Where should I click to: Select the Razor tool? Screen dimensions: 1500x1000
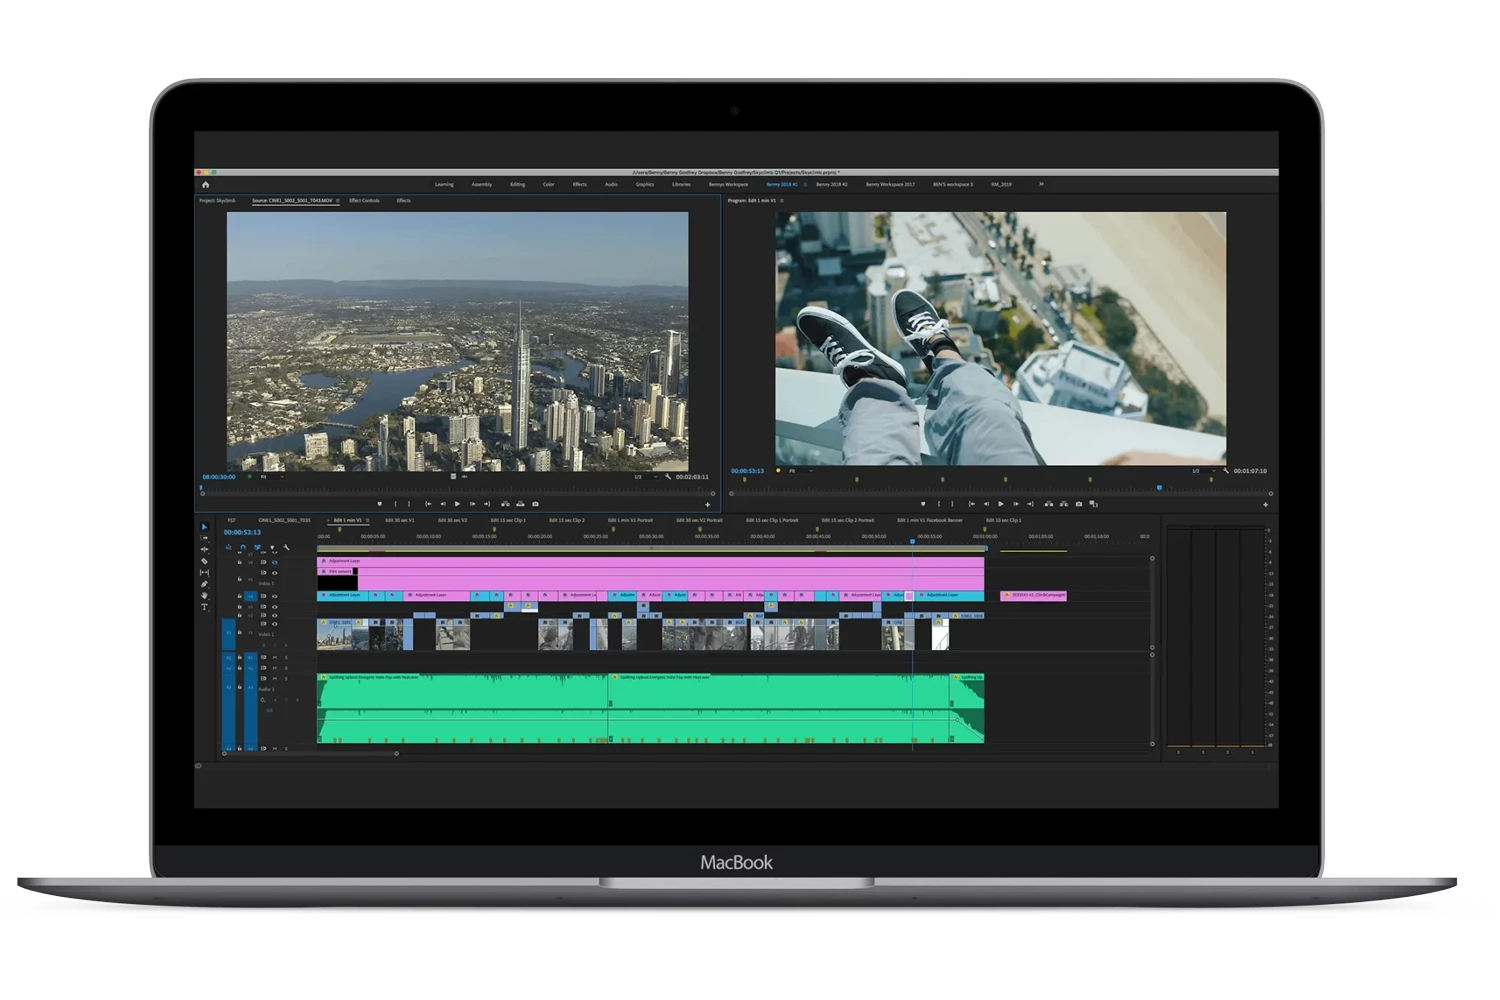pos(204,561)
